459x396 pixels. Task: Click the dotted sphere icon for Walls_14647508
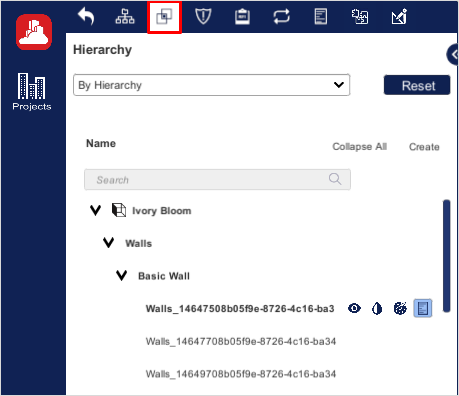tap(400, 308)
